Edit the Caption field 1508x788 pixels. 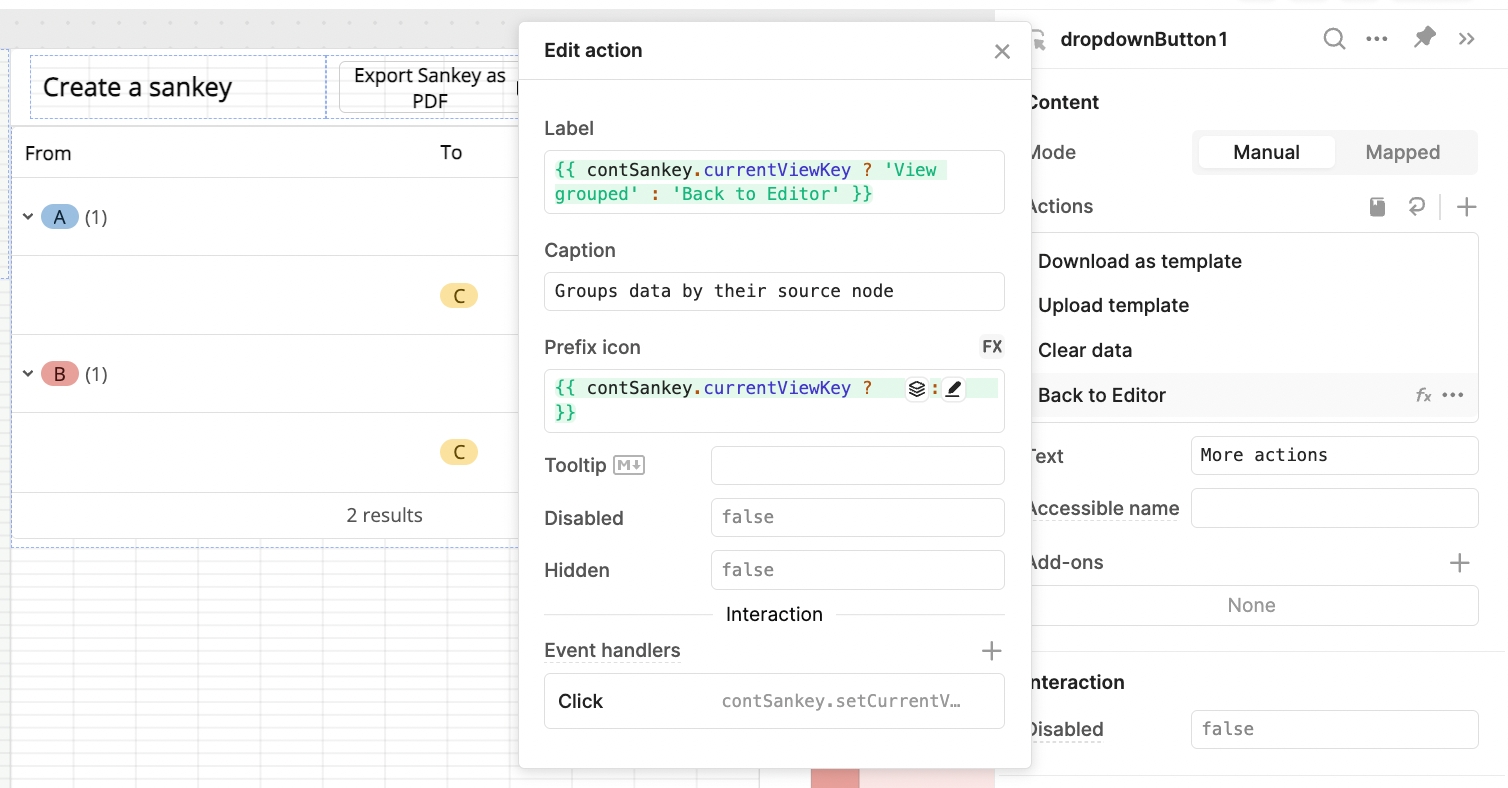pos(774,291)
